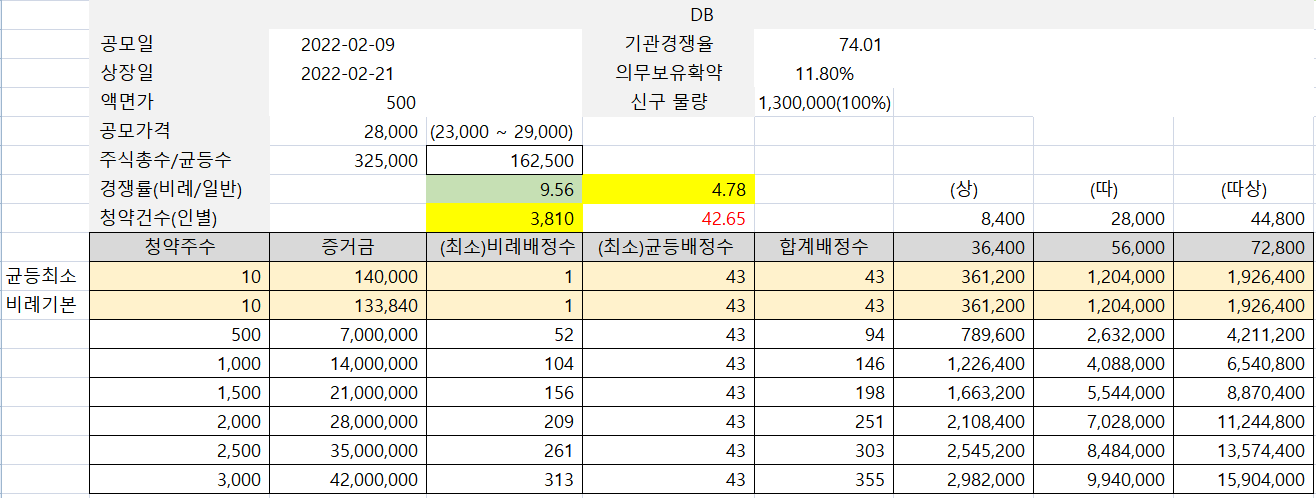
Task: Select the 14,000,000 deposit cell
Action: (x=347, y=364)
